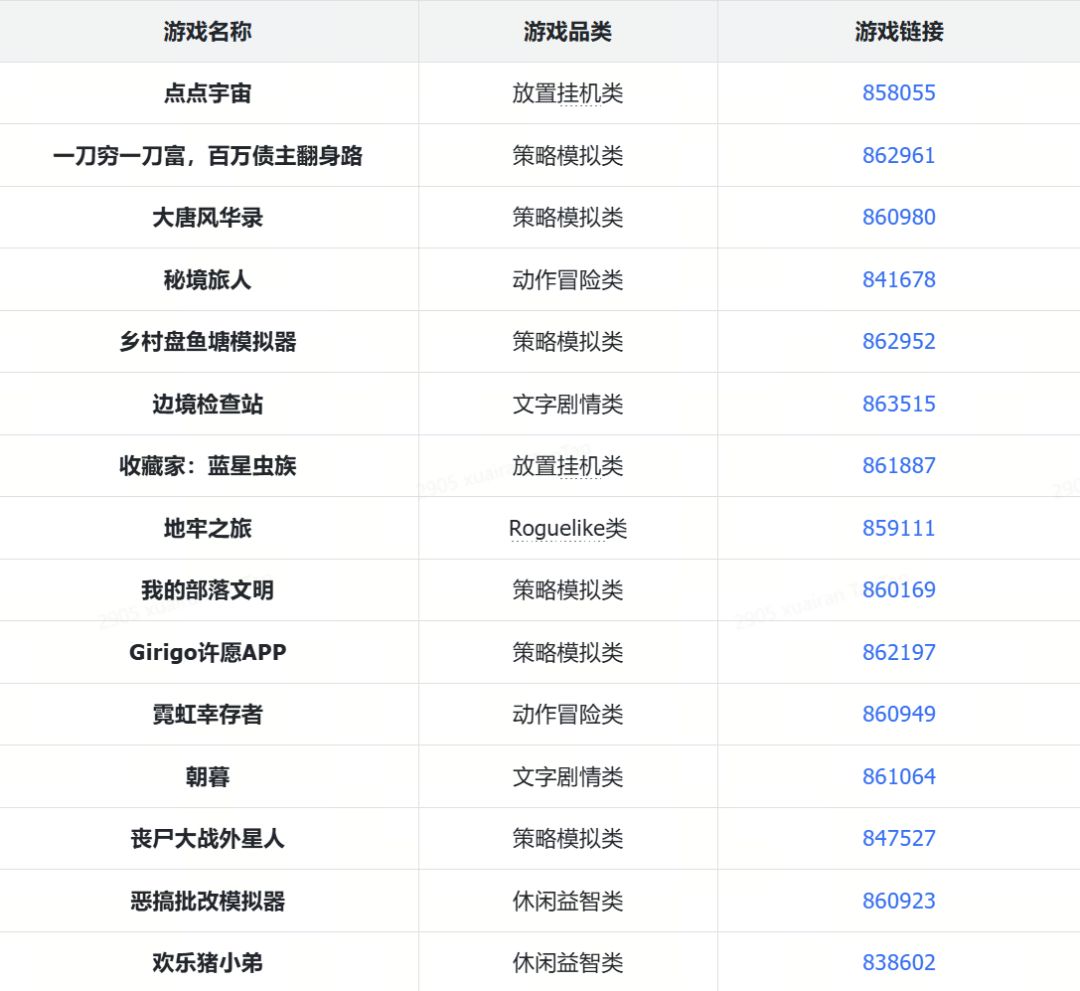Select the 游戏品类 column header
Viewport: 1080px width, 991px height.
pyautogui.click(x=568, y=32)
